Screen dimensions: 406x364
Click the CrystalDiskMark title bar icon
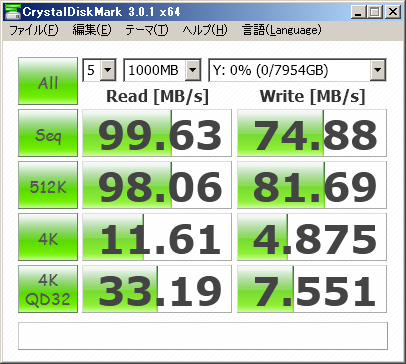(x=12, y=12)
